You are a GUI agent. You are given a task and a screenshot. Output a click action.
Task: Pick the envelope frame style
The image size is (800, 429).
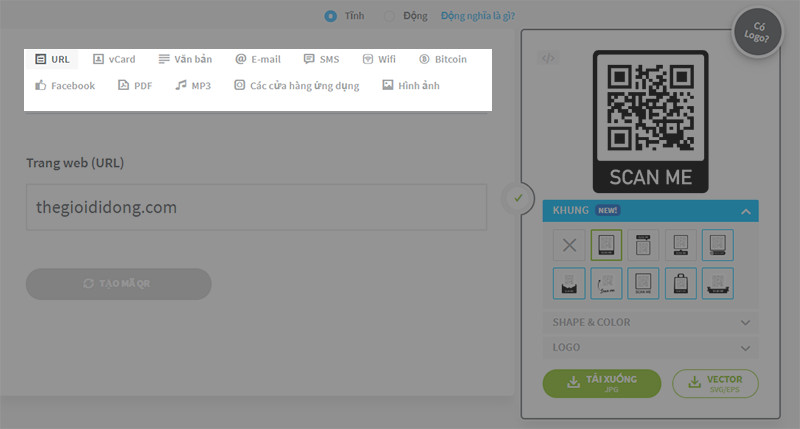tap(569, 283)
